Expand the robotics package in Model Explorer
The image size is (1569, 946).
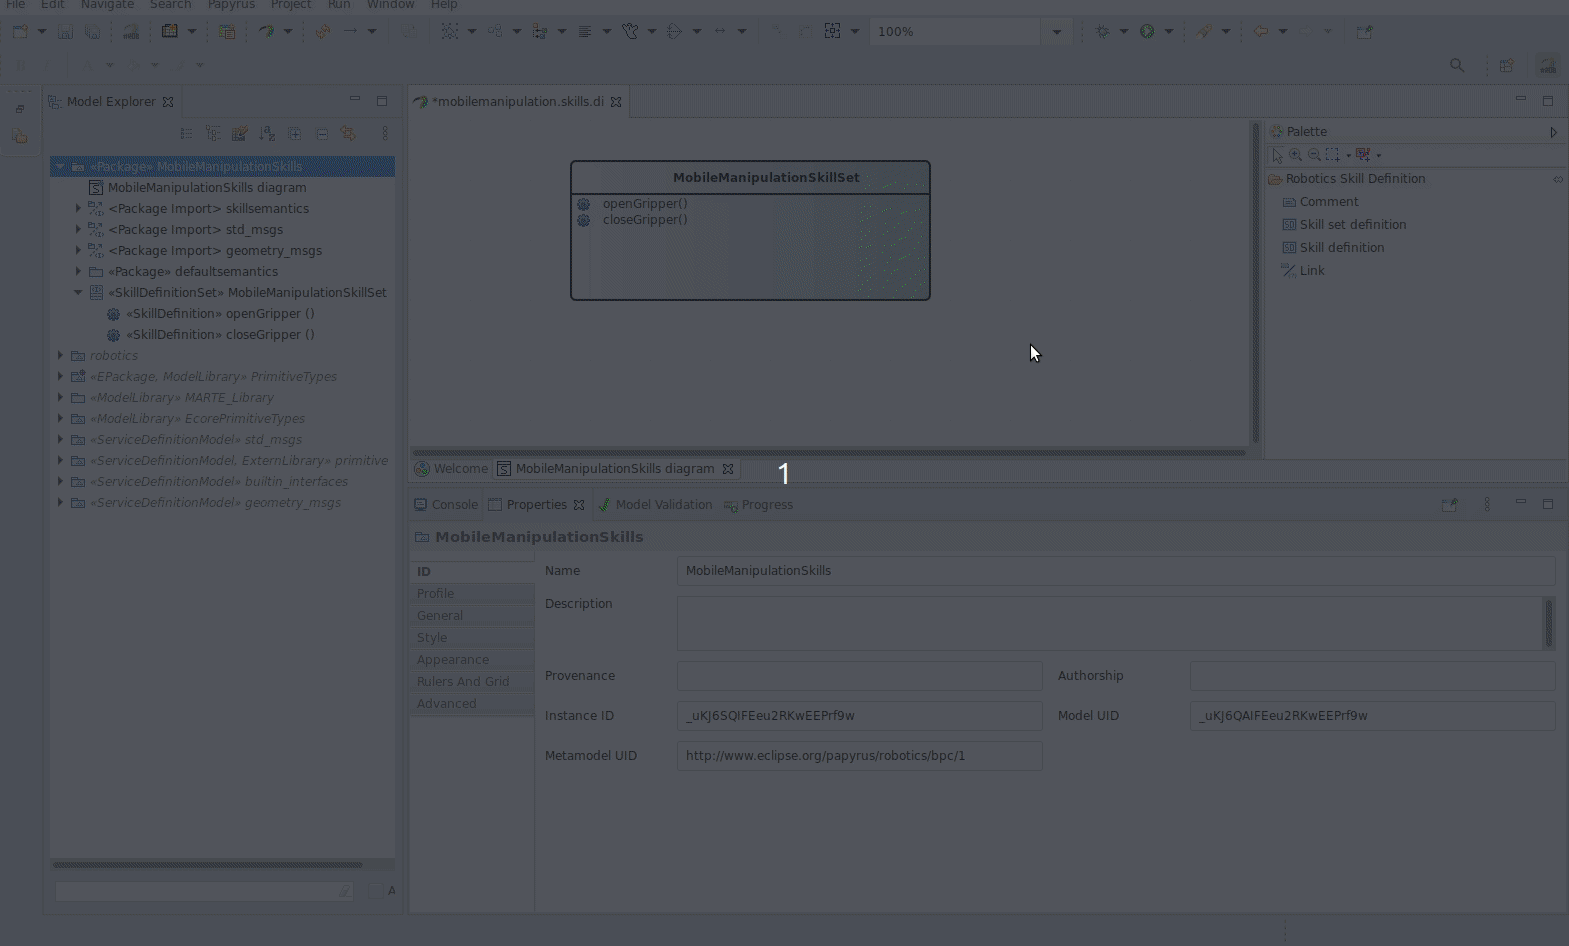click(x=60, y=356)
